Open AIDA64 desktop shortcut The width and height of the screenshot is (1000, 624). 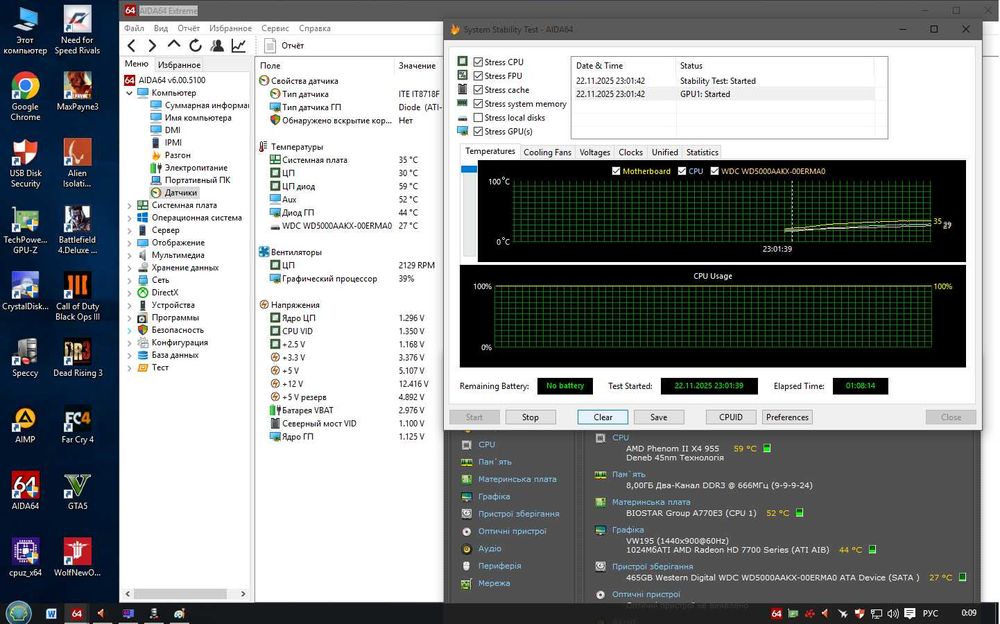26,491
